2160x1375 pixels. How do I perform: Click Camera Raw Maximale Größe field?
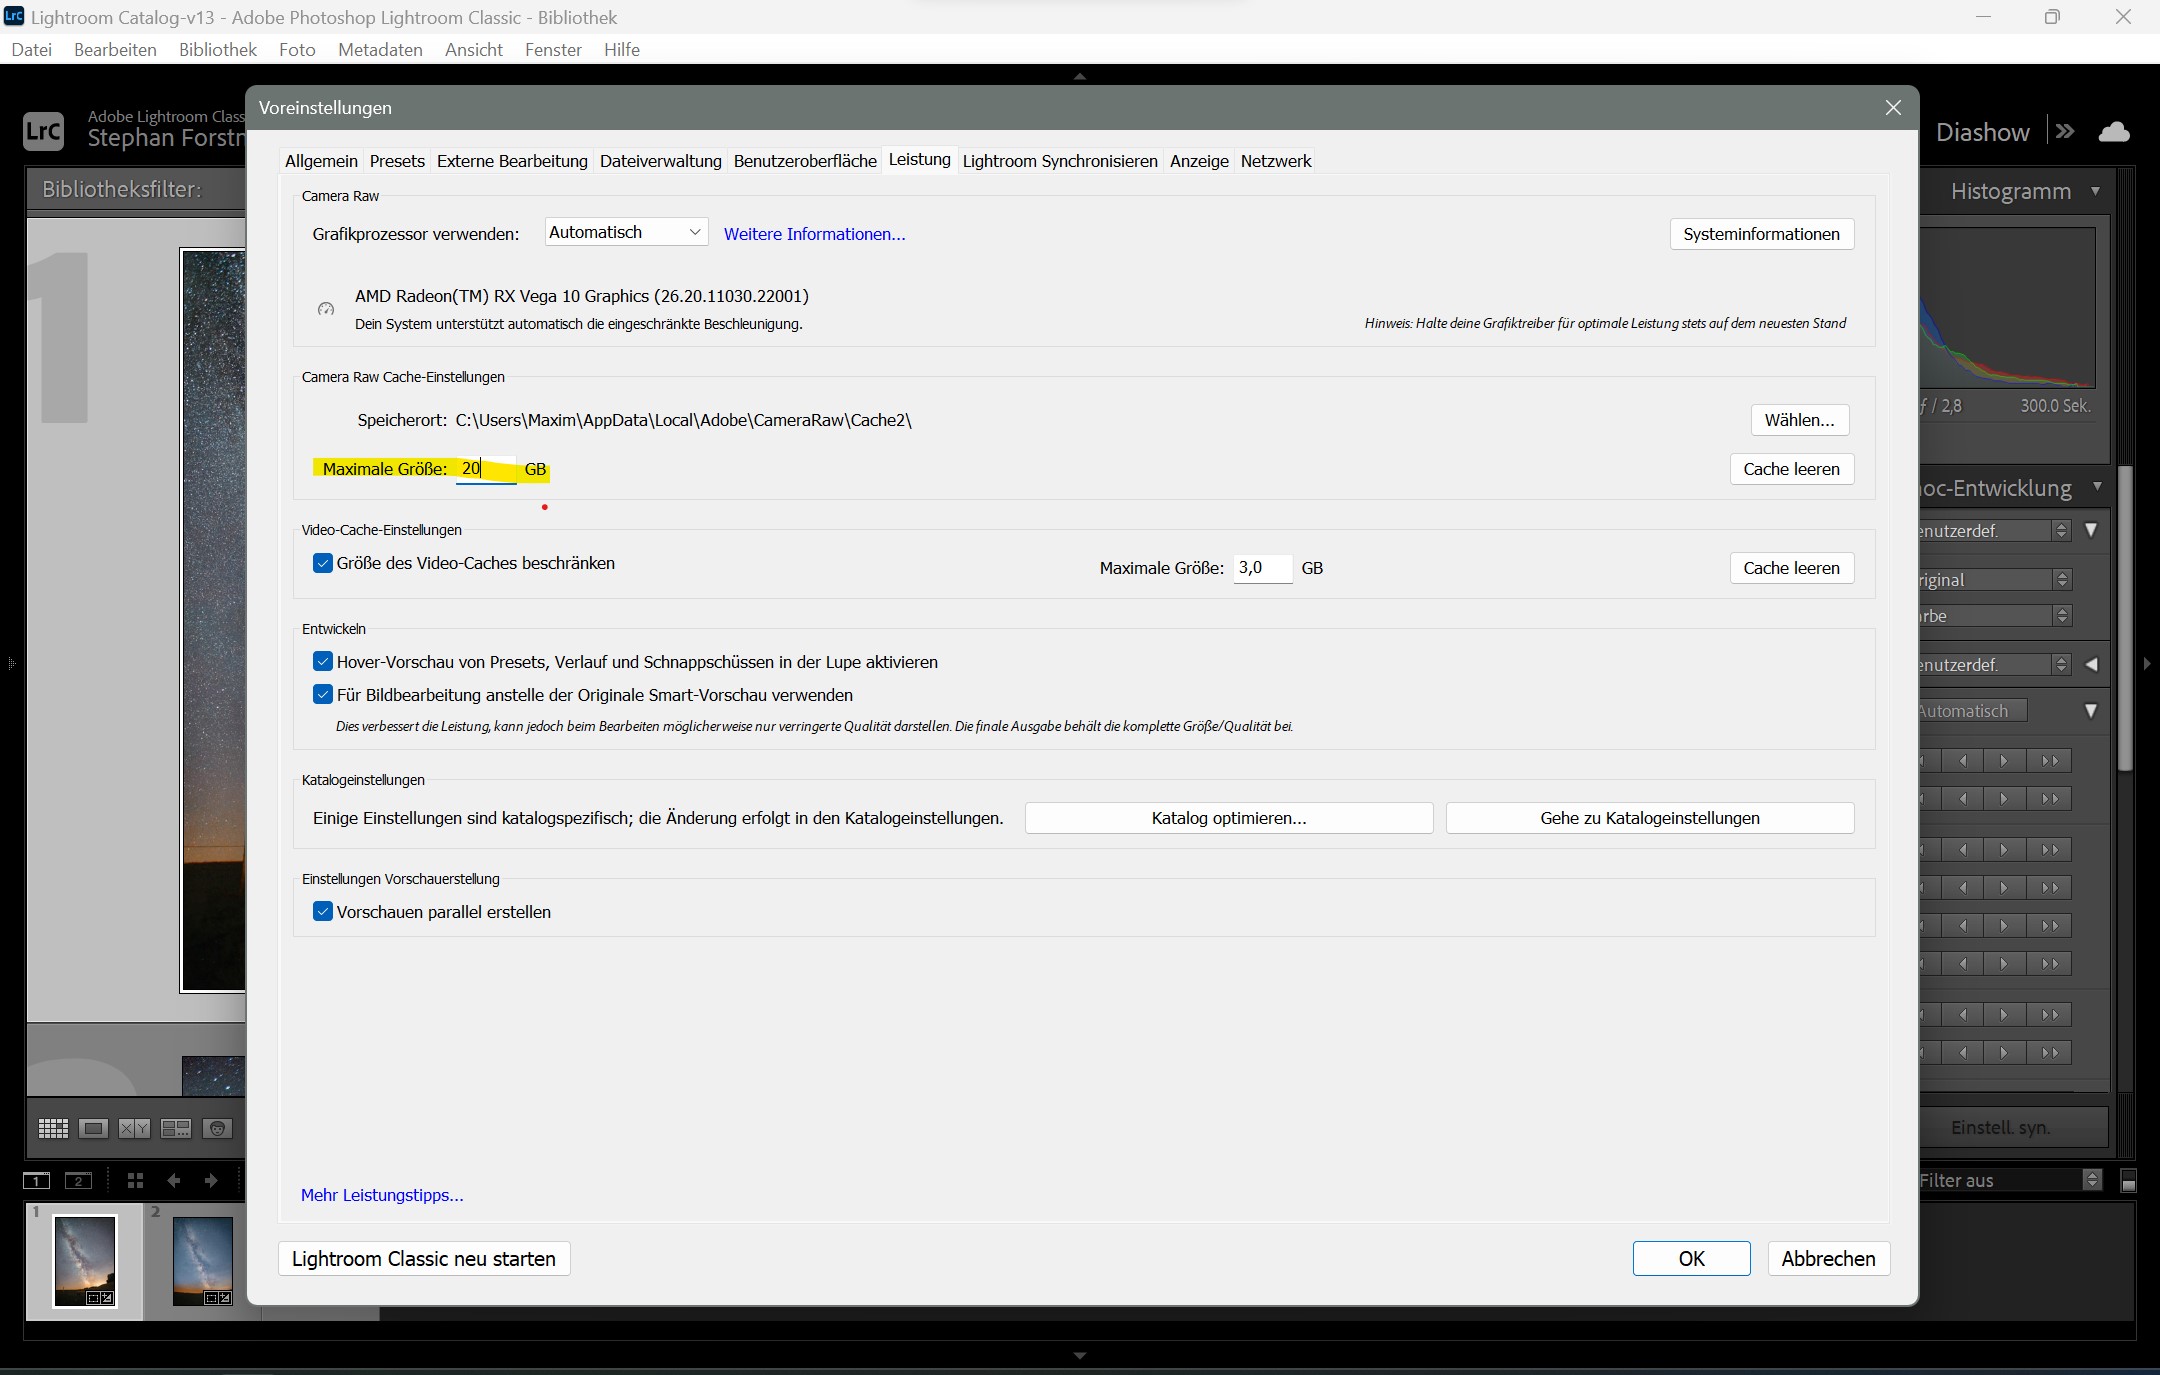486,468
